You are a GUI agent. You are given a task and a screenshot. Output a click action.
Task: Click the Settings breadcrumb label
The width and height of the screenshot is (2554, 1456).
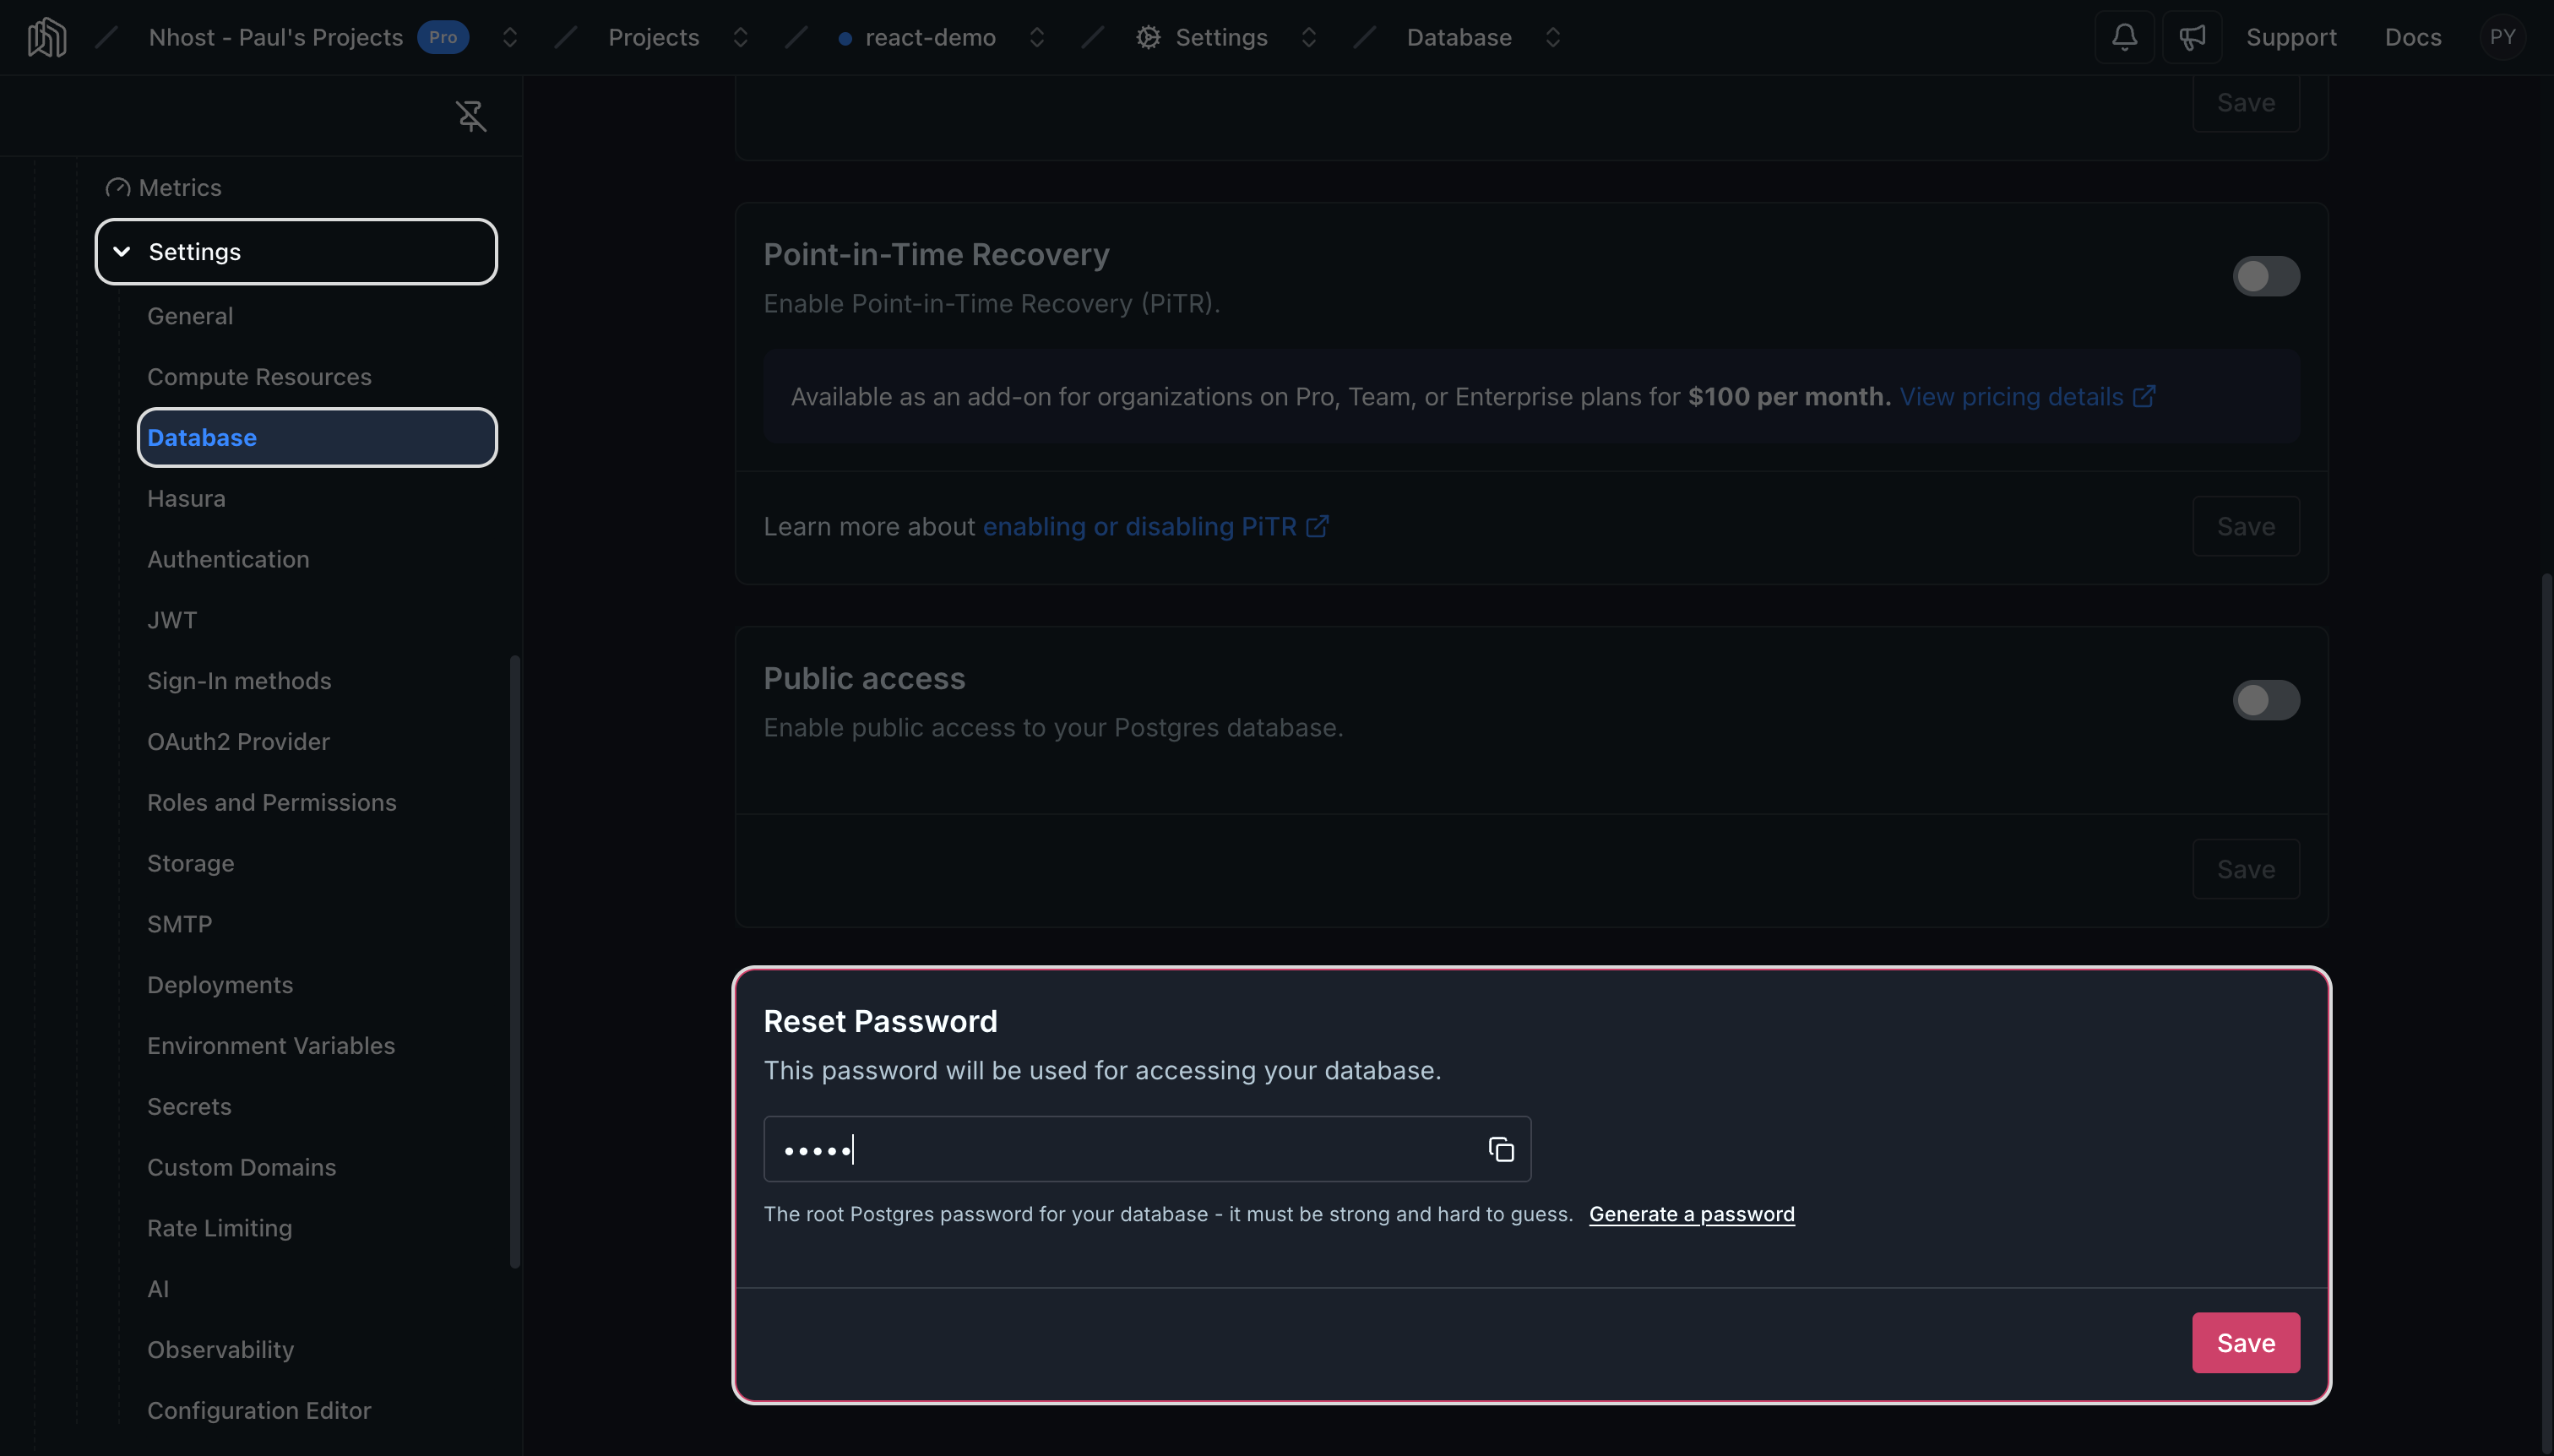[1221, 38]
